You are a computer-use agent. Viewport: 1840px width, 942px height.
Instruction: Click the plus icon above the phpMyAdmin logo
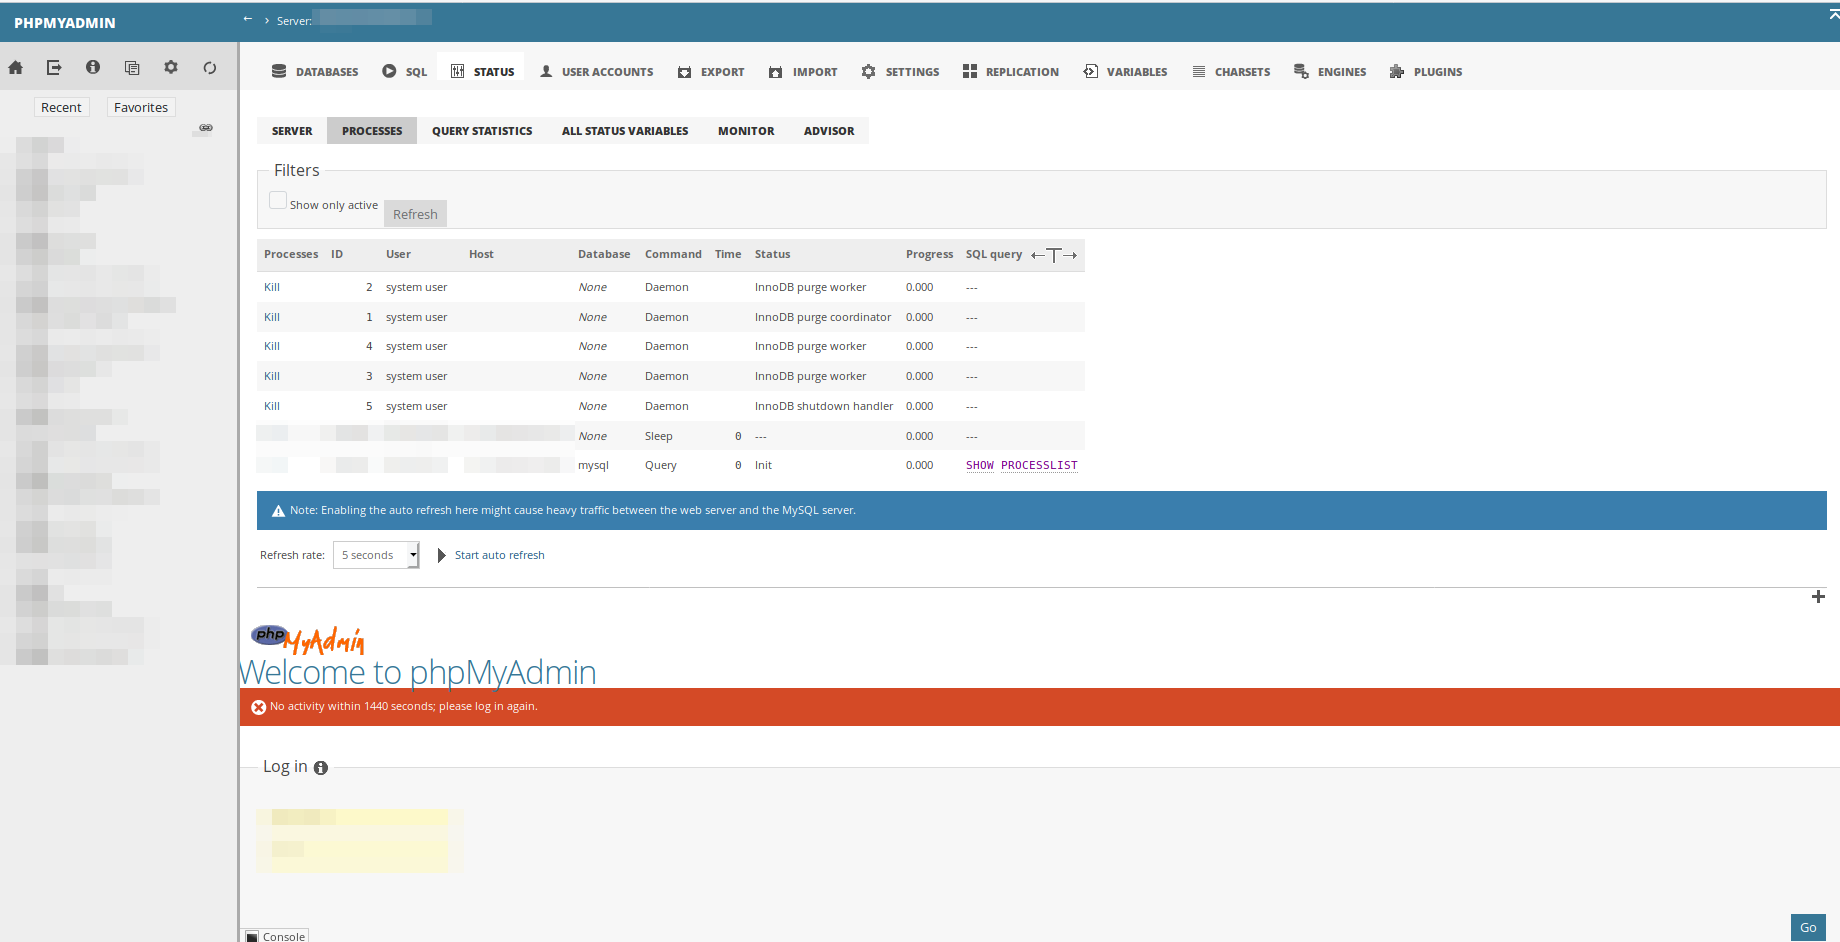tap(1818, 597)
